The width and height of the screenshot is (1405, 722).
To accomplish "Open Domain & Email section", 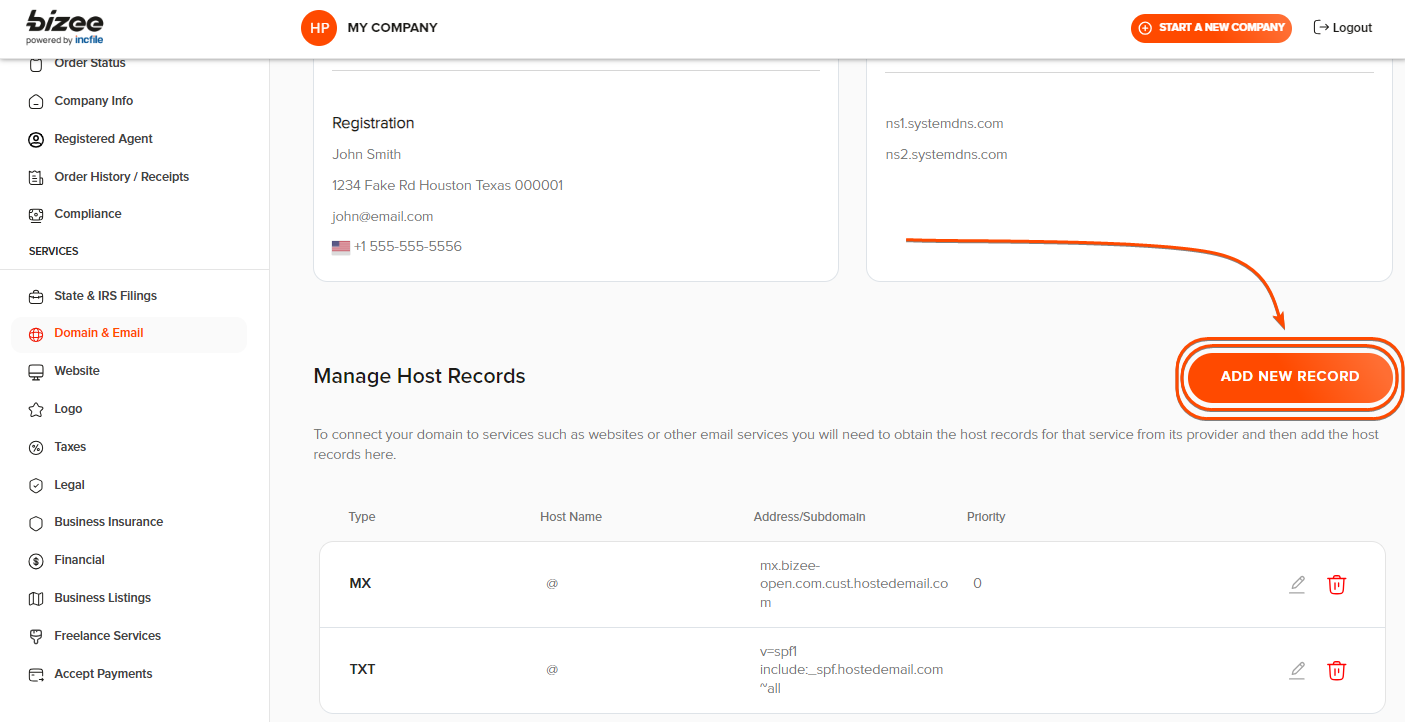I will (98, 333).
